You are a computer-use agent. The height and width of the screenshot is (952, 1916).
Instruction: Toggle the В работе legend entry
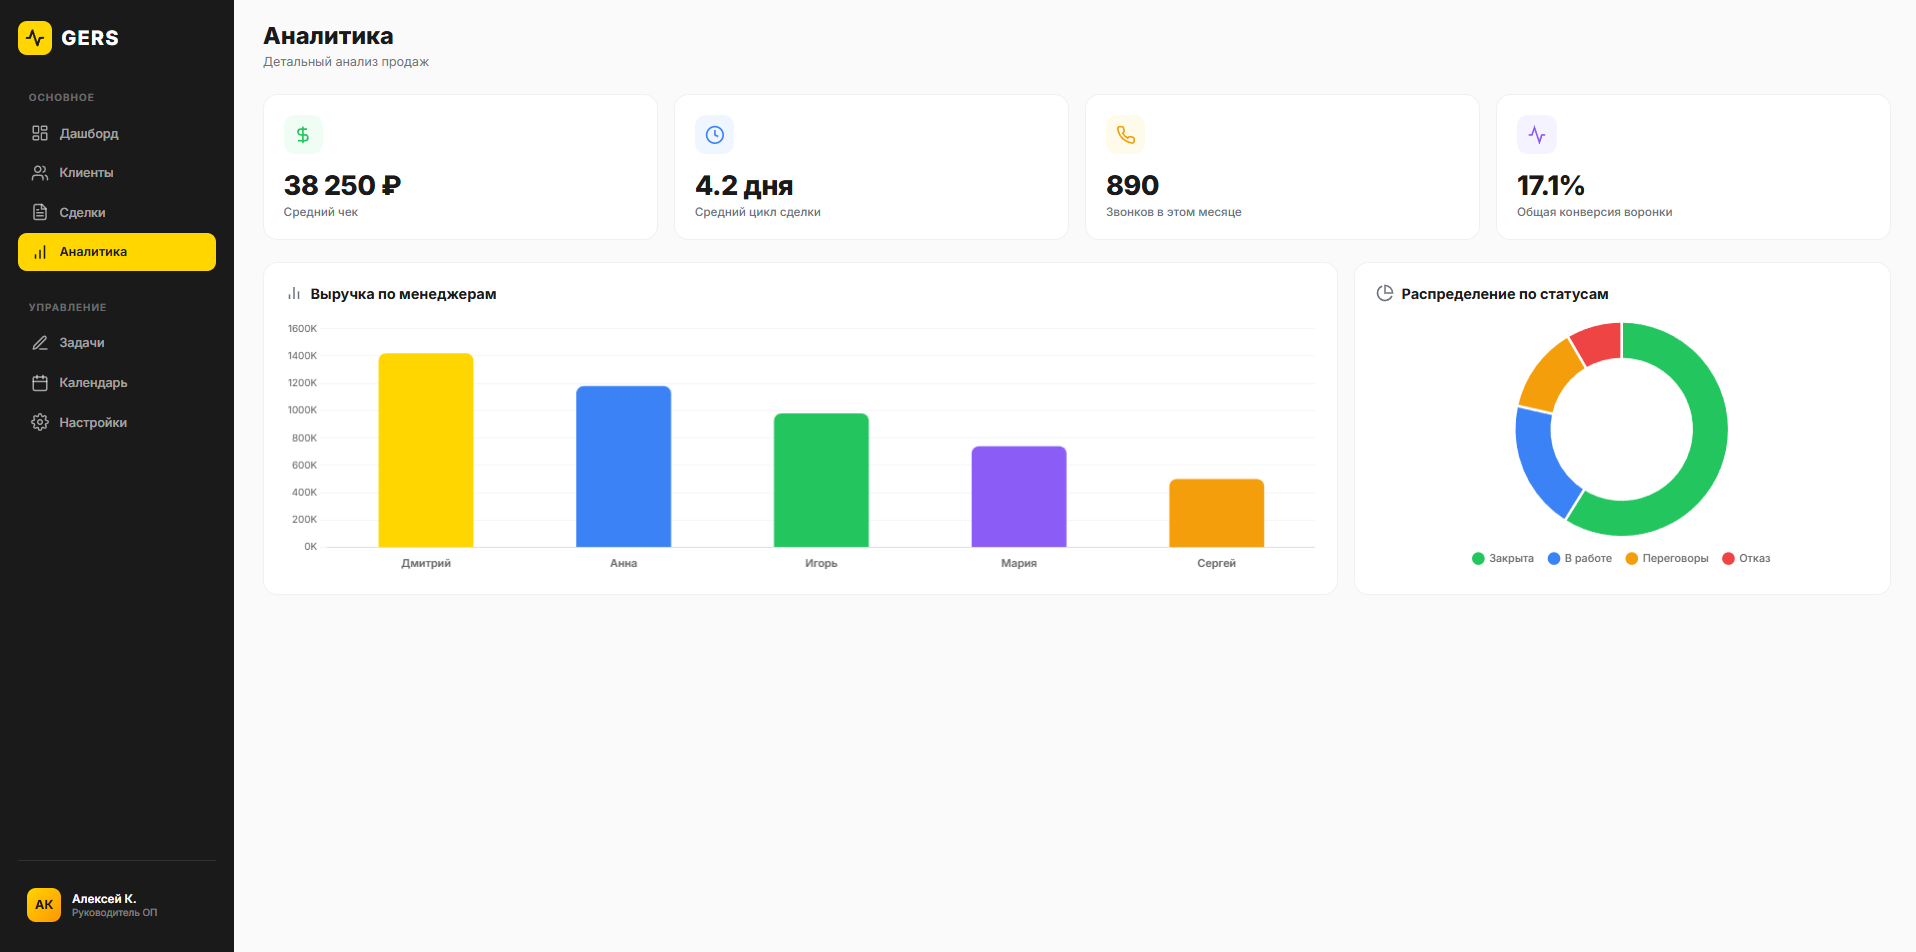point(1579,558)
